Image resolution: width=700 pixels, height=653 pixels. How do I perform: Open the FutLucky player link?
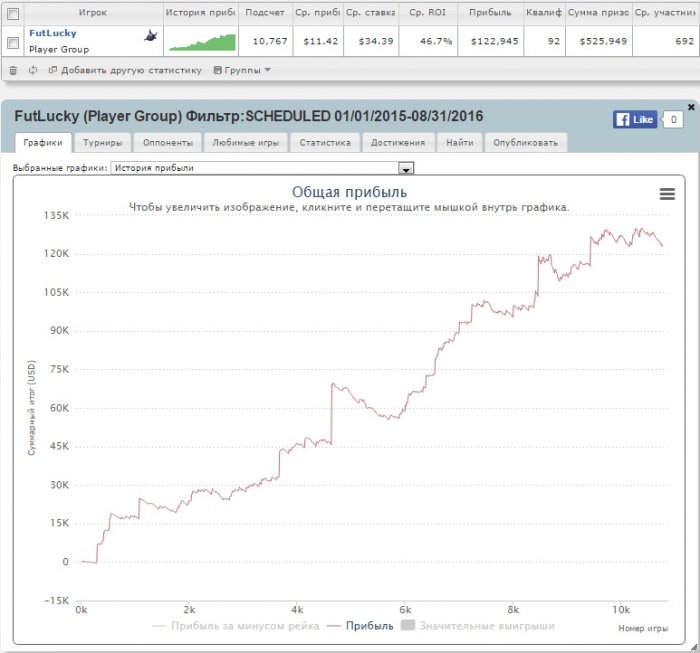53,33
